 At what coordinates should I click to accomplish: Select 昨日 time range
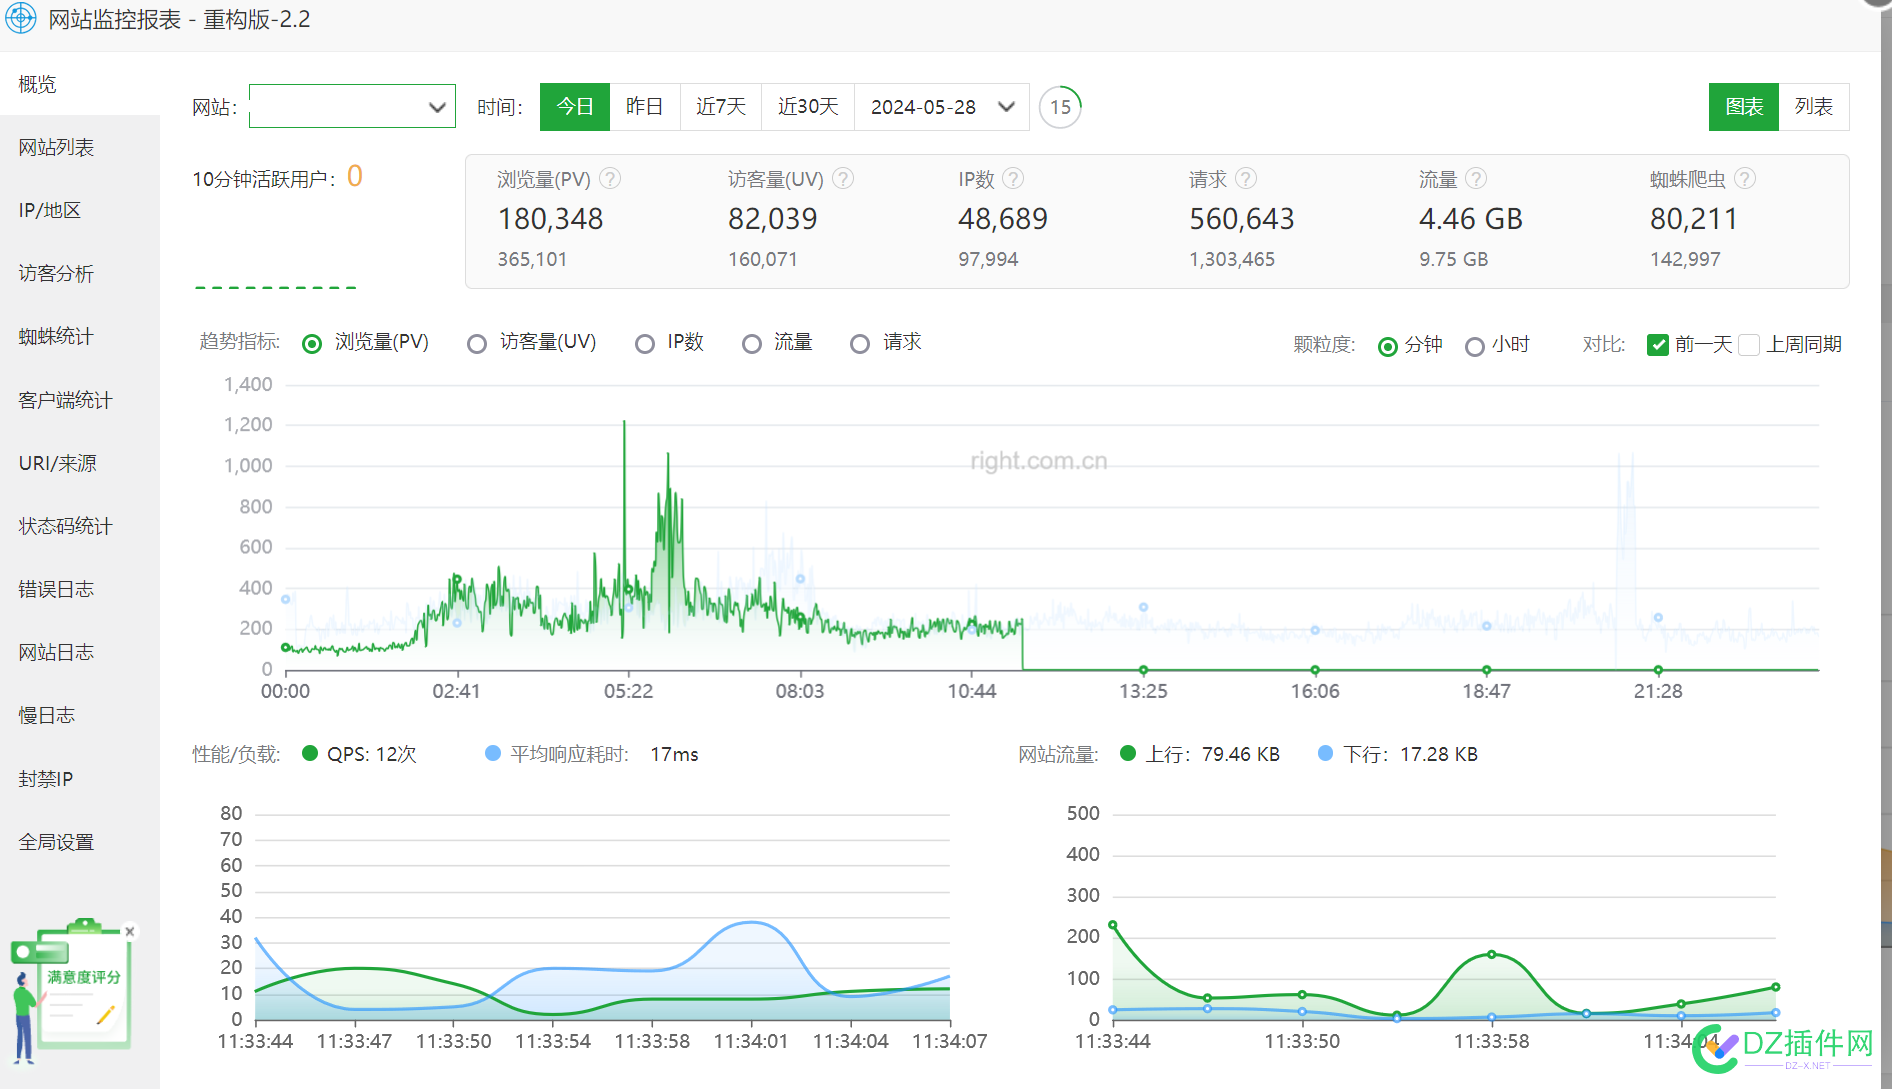click(x=645, y=107)
